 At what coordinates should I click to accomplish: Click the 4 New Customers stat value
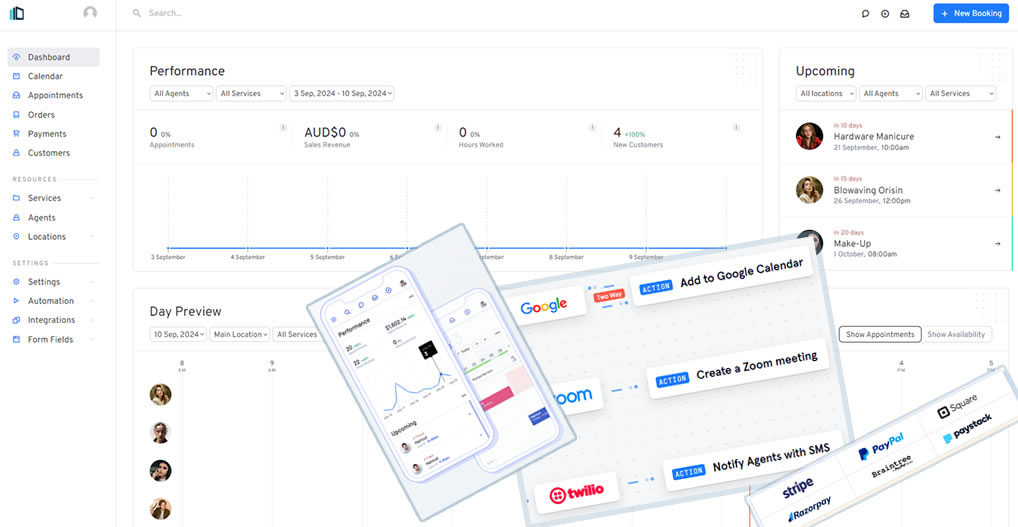(x=617, y=132)
